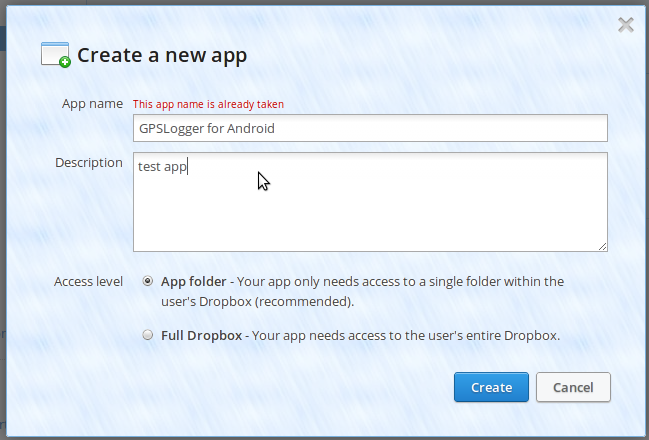Click the 'Create a new app' heading
Viewport: 649px width, 440px height.
(162, 55)
